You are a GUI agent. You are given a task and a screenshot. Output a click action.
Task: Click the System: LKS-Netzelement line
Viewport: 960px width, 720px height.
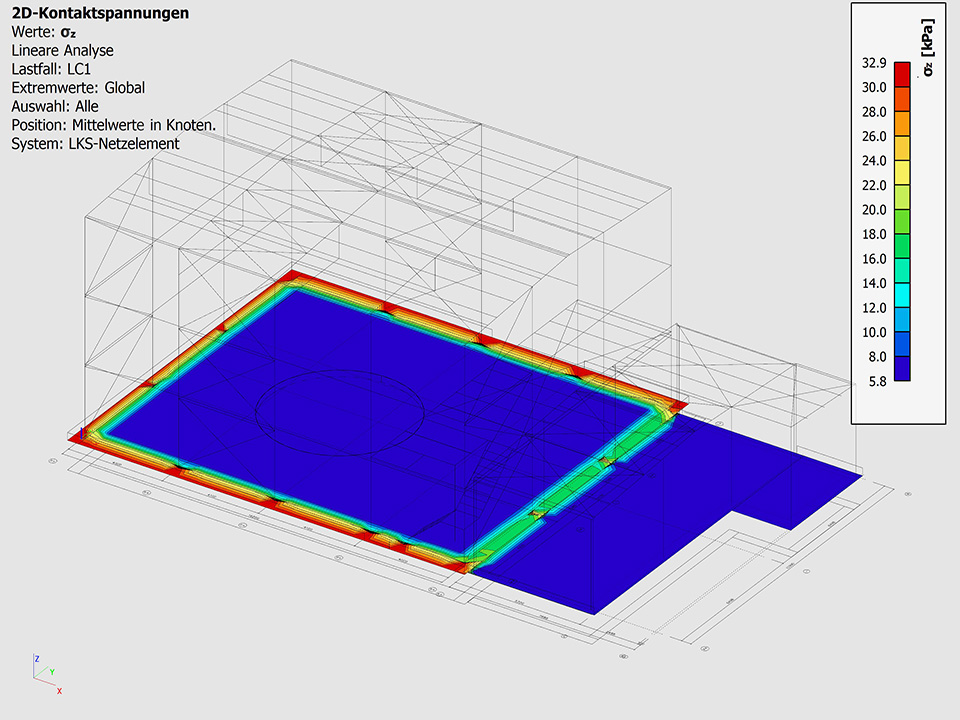pyautogui.click(x=95, y=144)
